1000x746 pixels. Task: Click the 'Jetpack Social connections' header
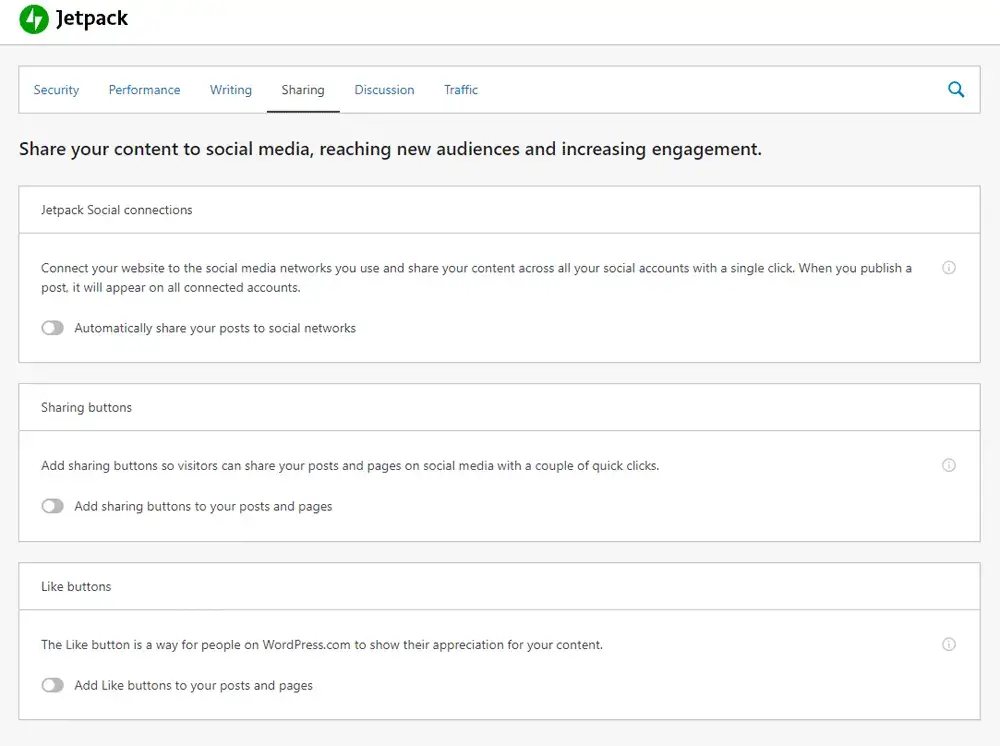point(116,210)
